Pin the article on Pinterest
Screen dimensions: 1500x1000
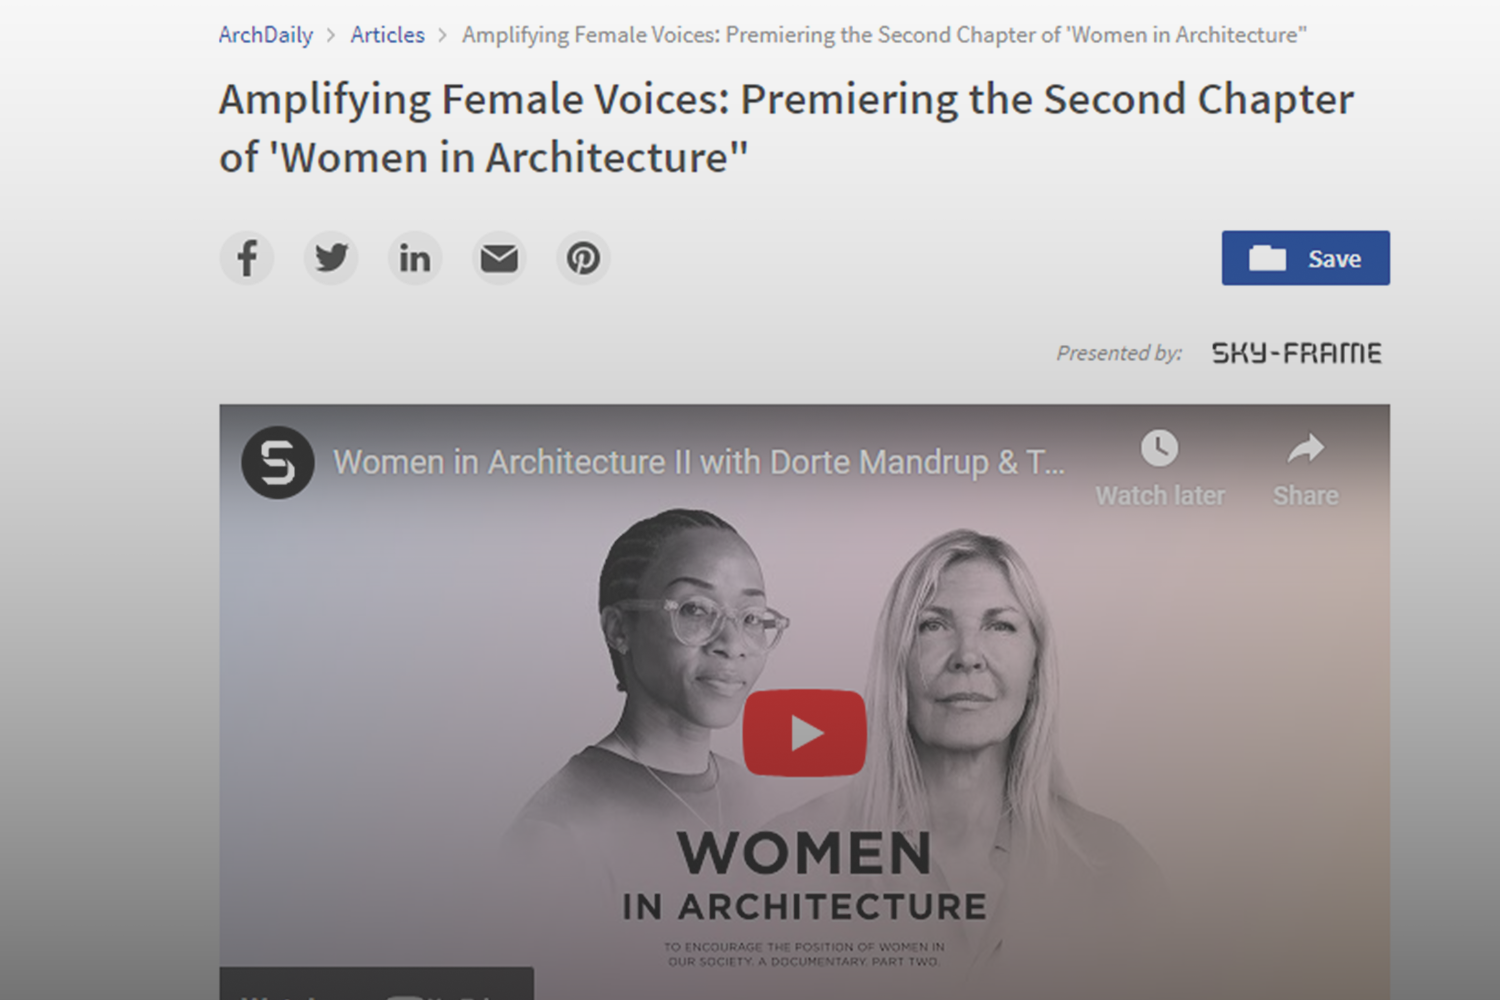(x=583, y=258)
